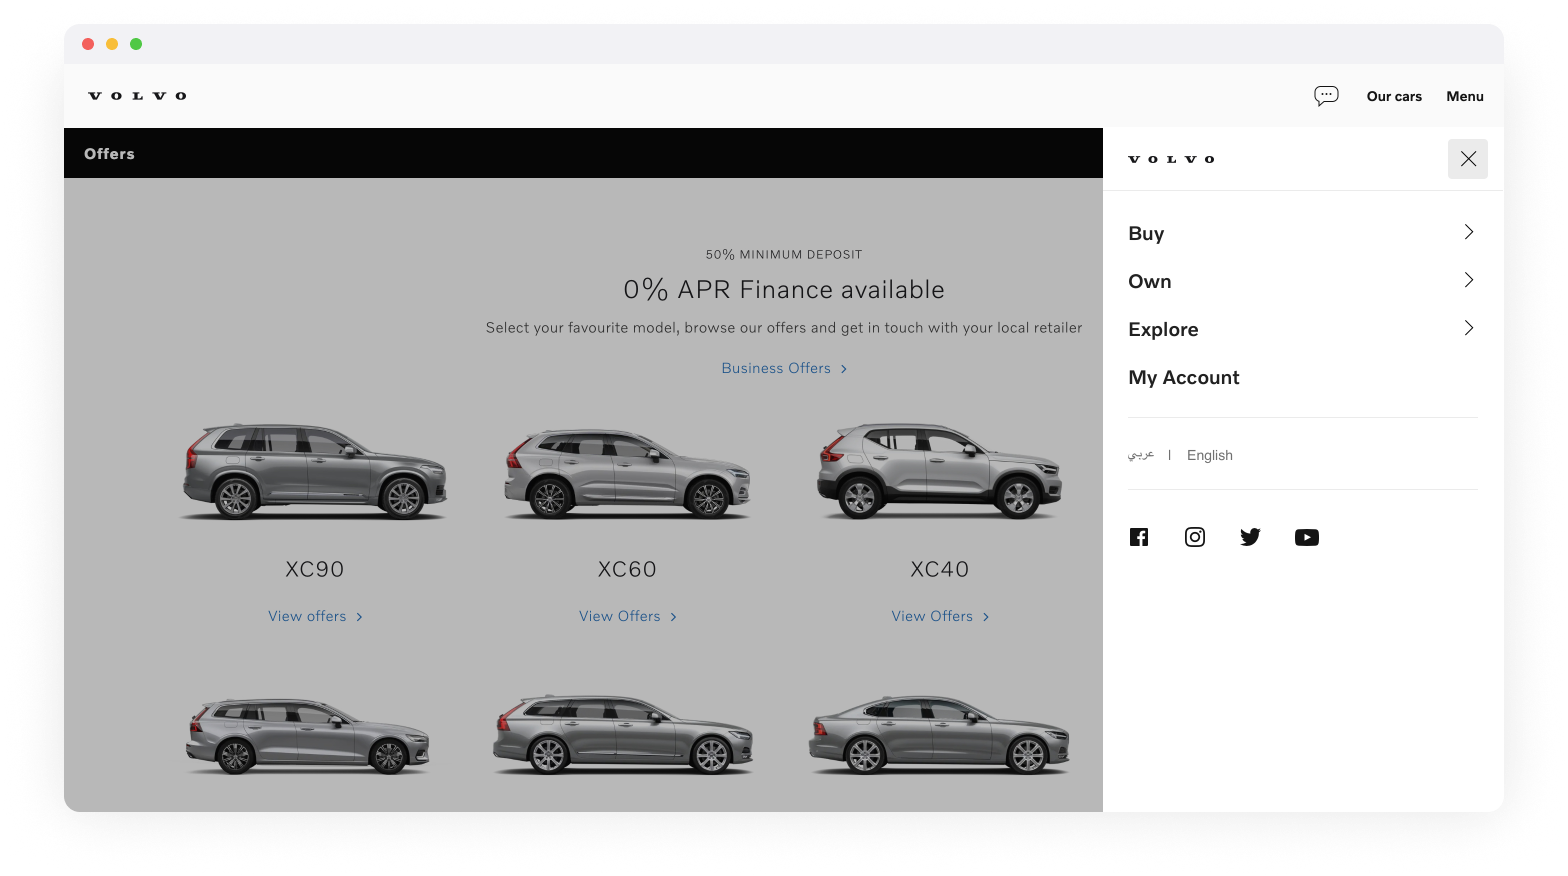
Task: Open the Own menu item
Action: [x=1150, y=281]
